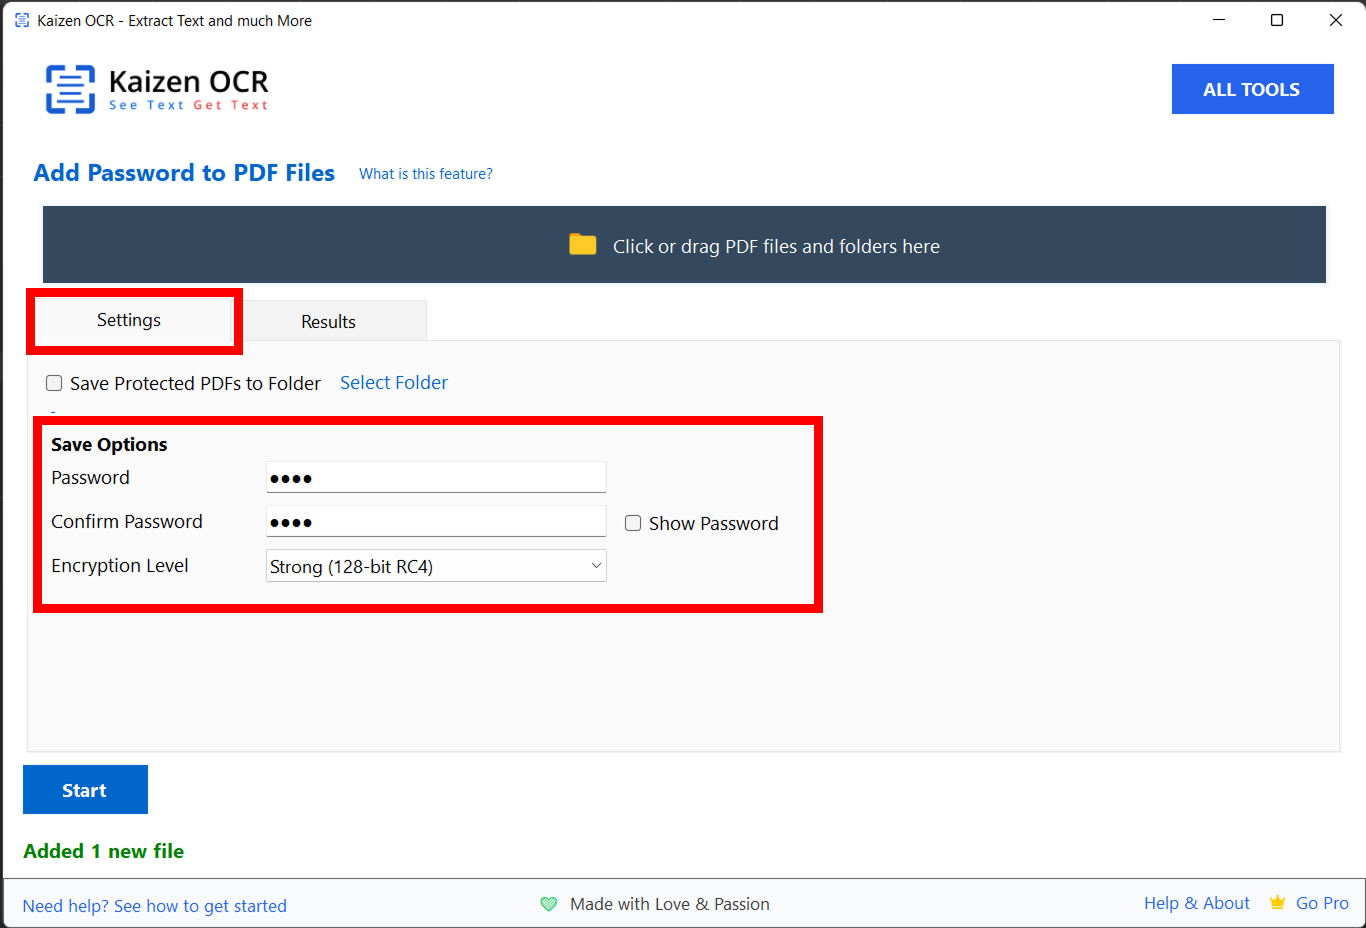Open Need help getting started link
Screen dimensions: 1366x928
155,906
